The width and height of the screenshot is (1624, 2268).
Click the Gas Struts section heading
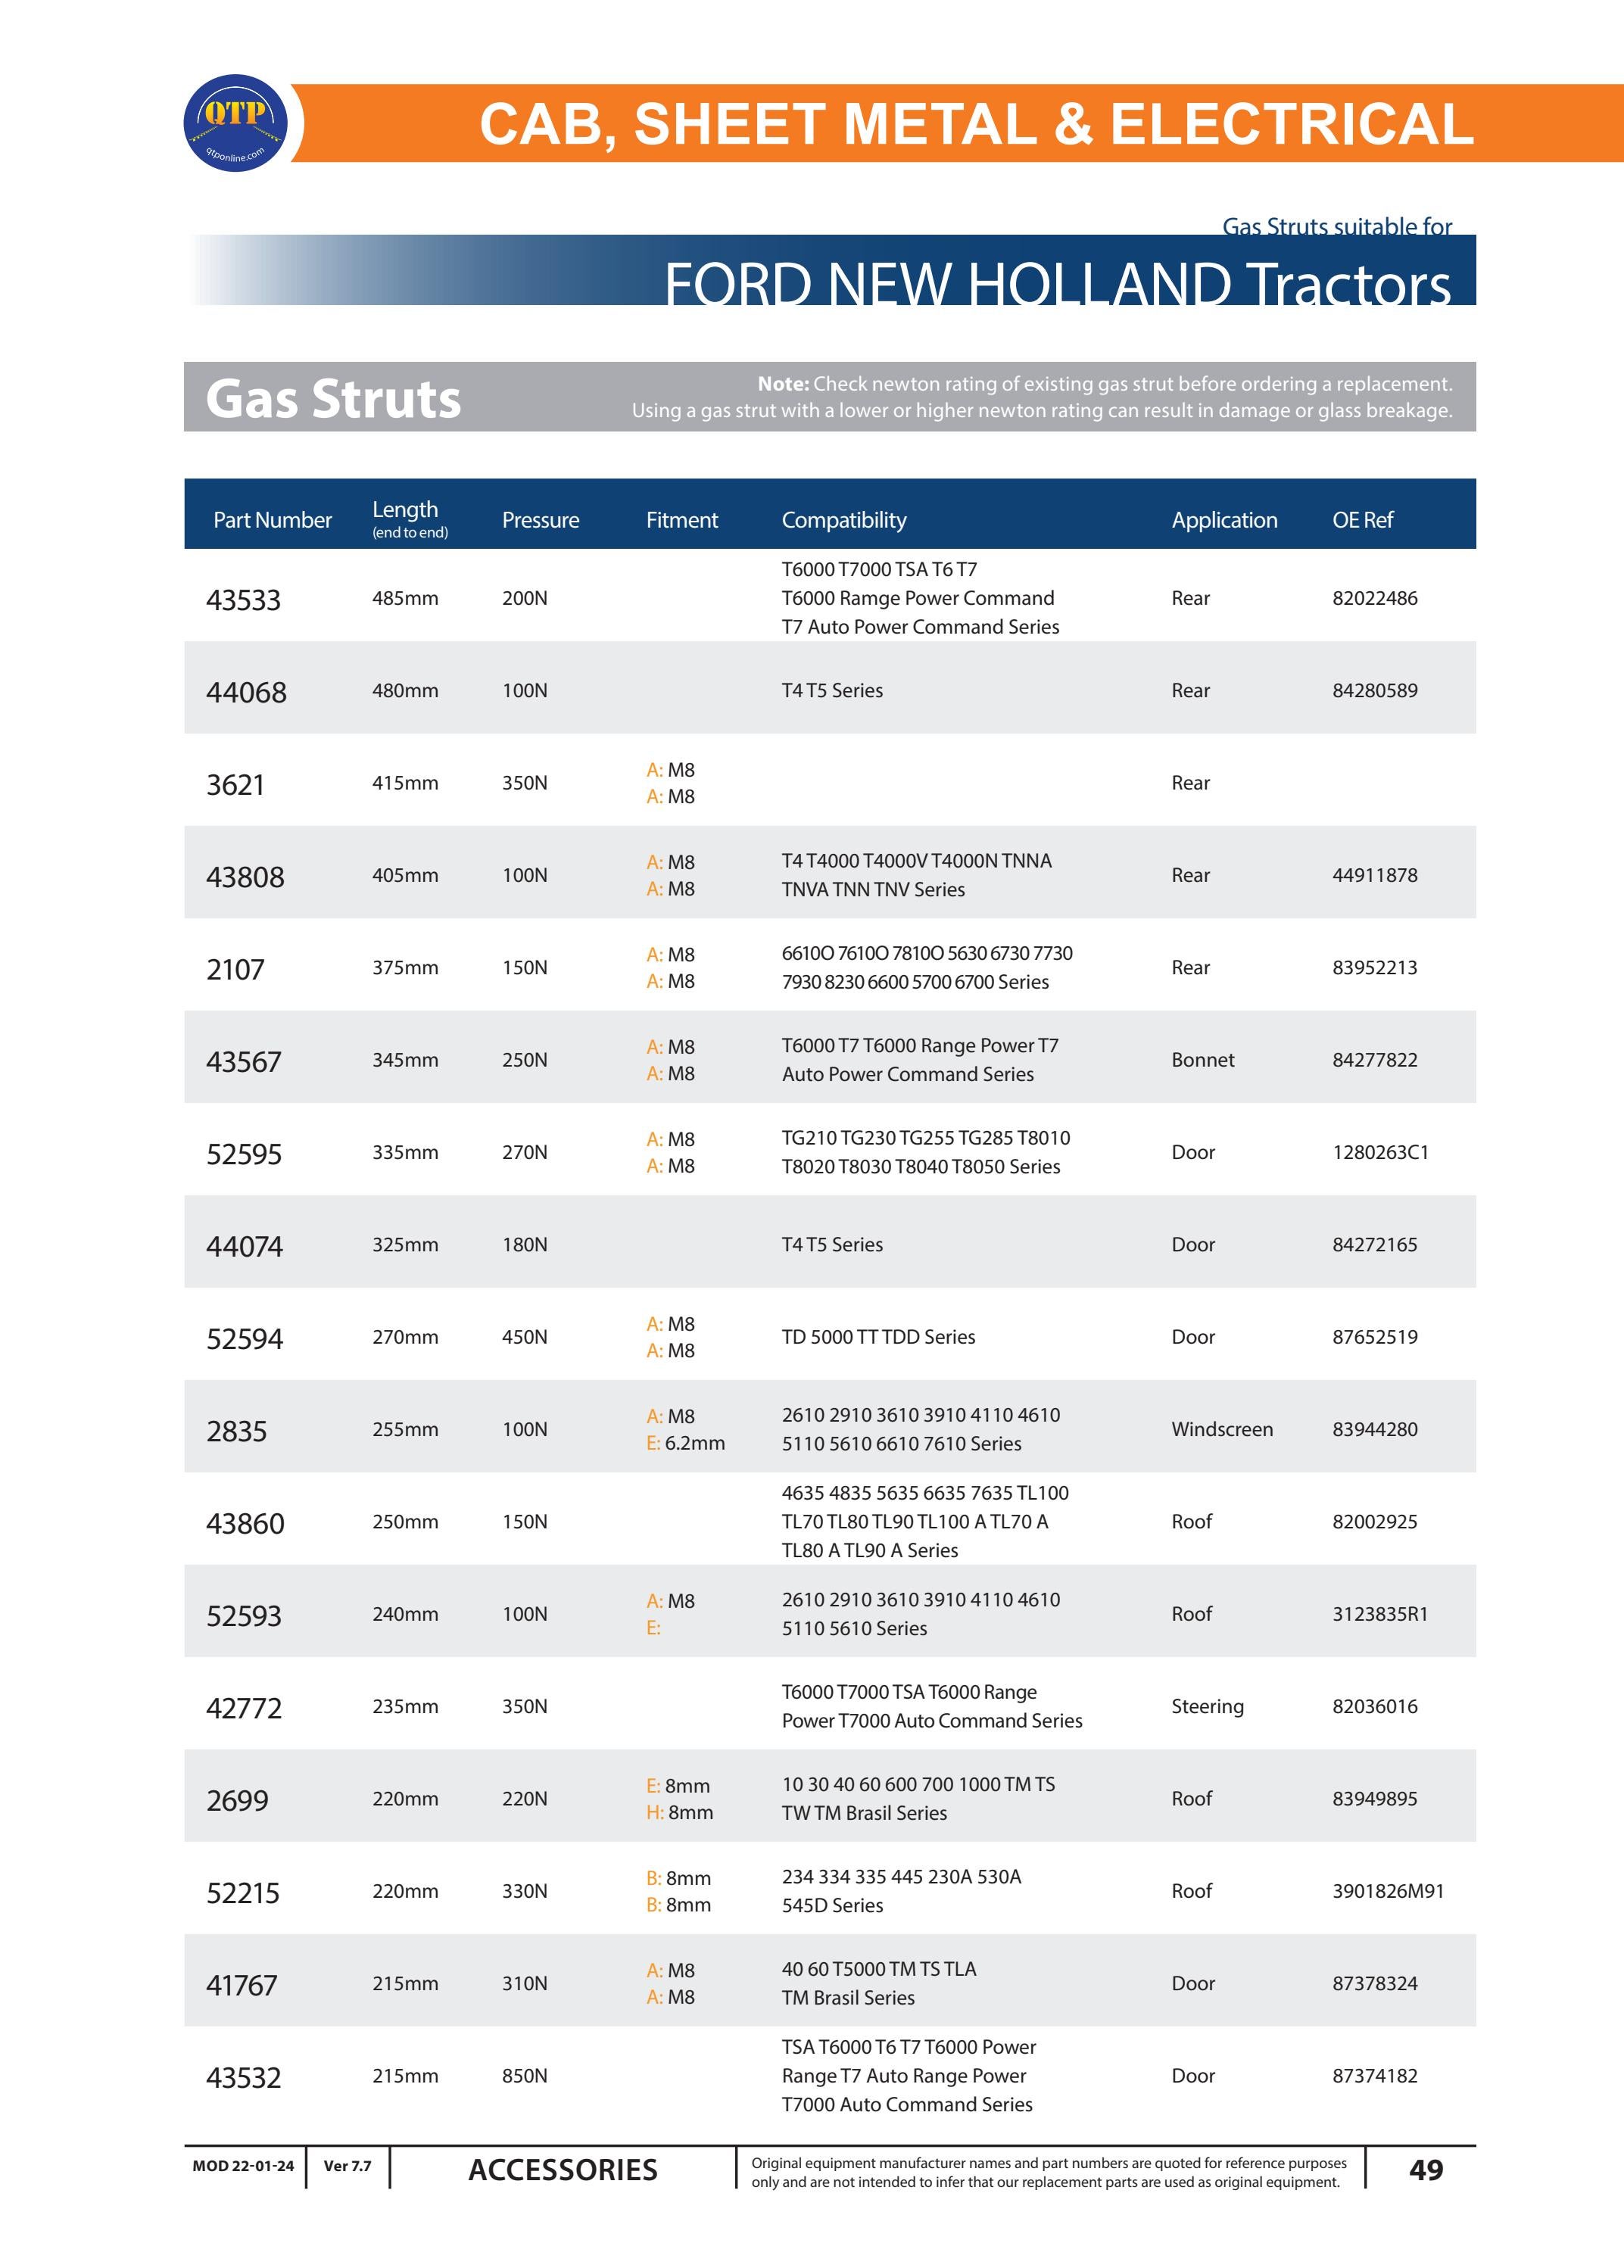333,398
